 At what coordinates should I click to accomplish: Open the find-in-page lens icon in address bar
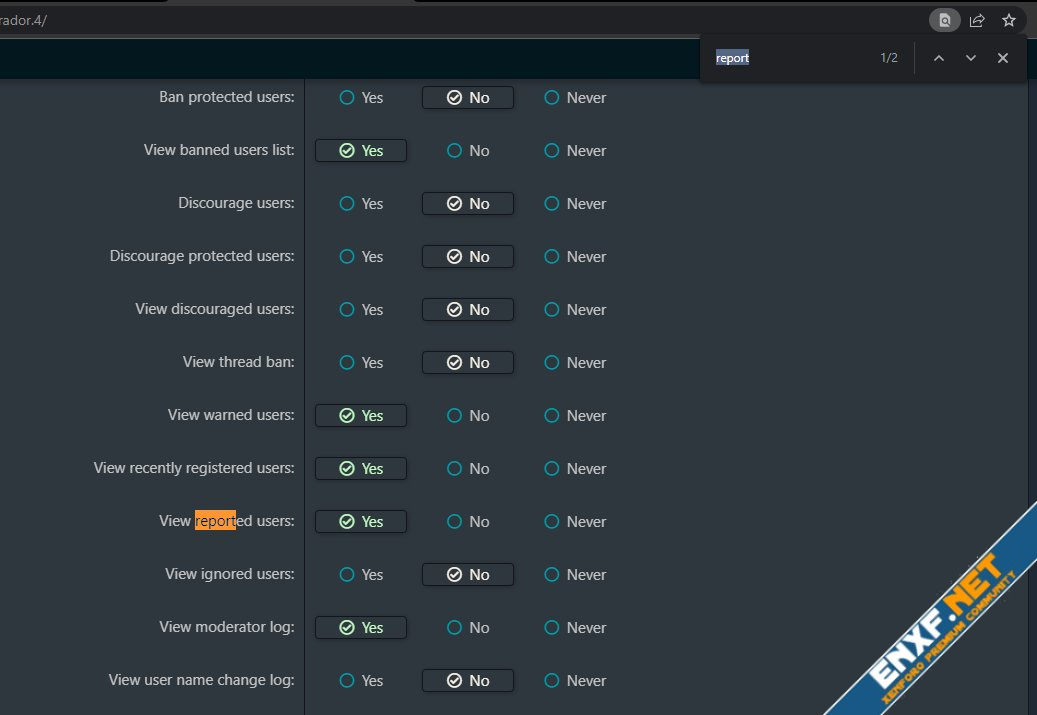click(x=944, y=21)
